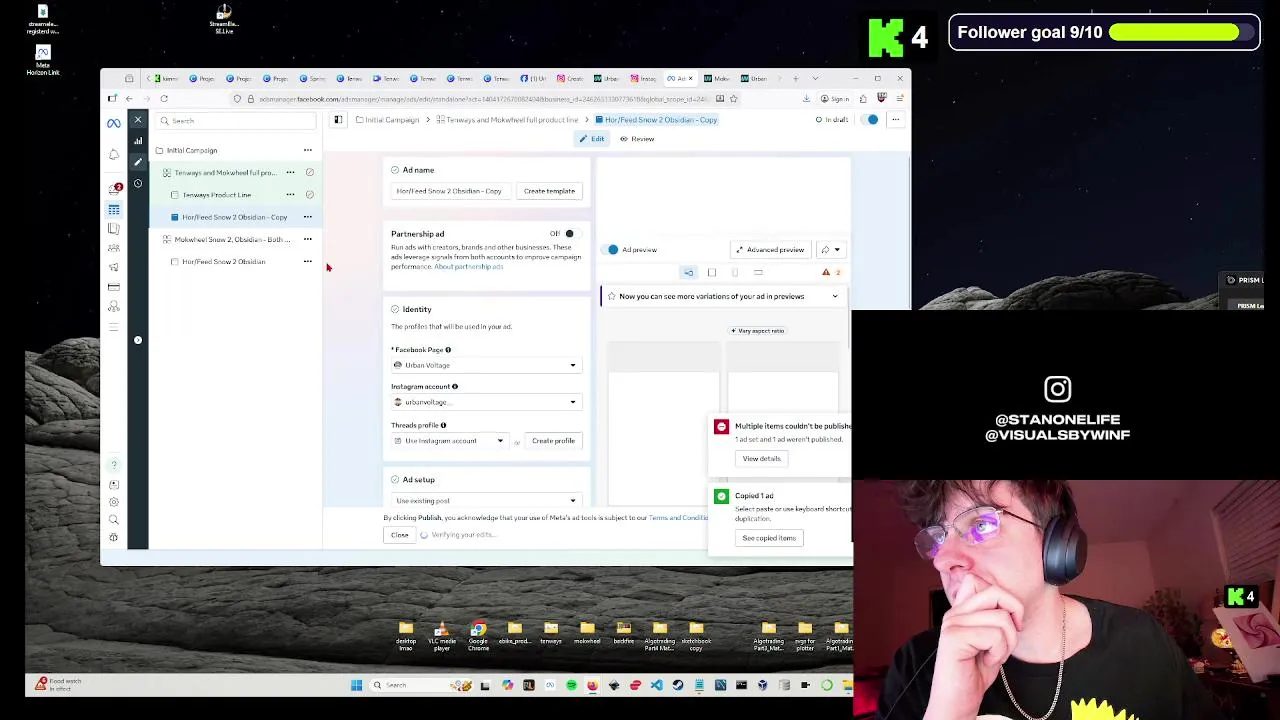Reload the page in the browser toolbar
The image size is (1280, 720).
[164, 99]
